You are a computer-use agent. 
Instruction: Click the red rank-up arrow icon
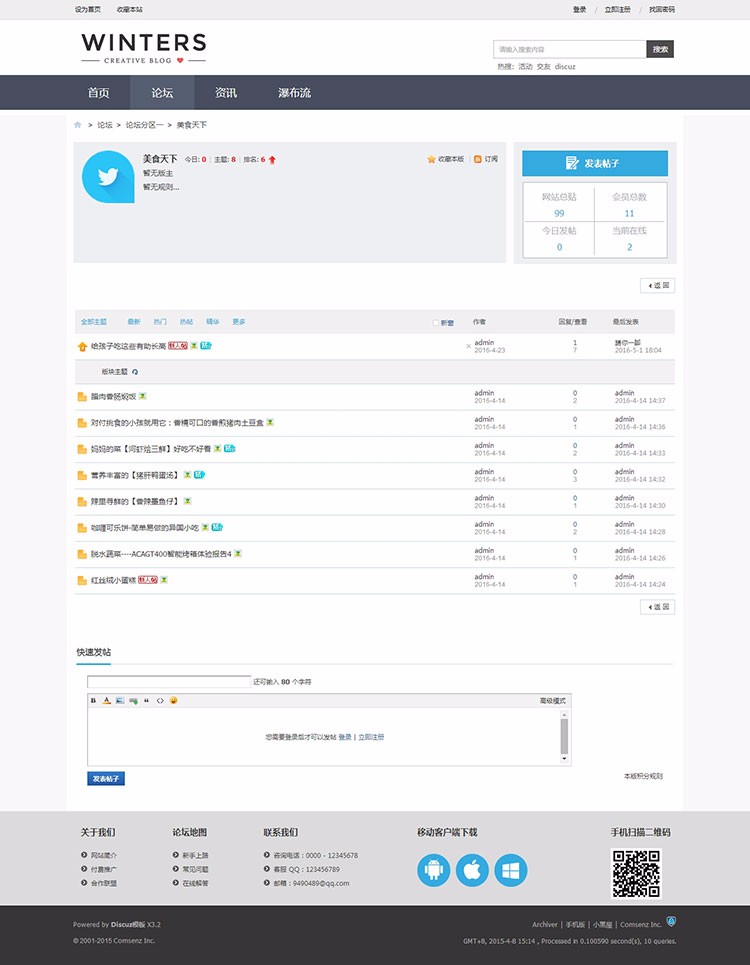[272, 160]
